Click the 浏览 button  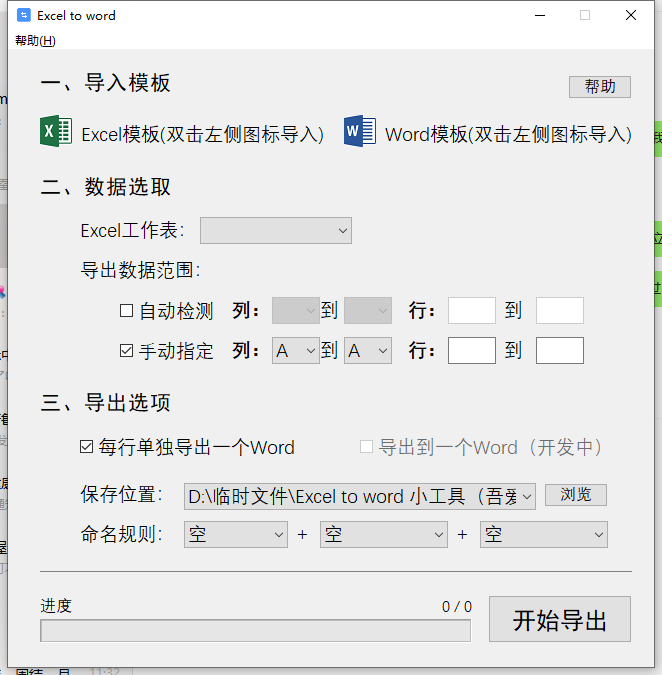(x=576, y=495)
